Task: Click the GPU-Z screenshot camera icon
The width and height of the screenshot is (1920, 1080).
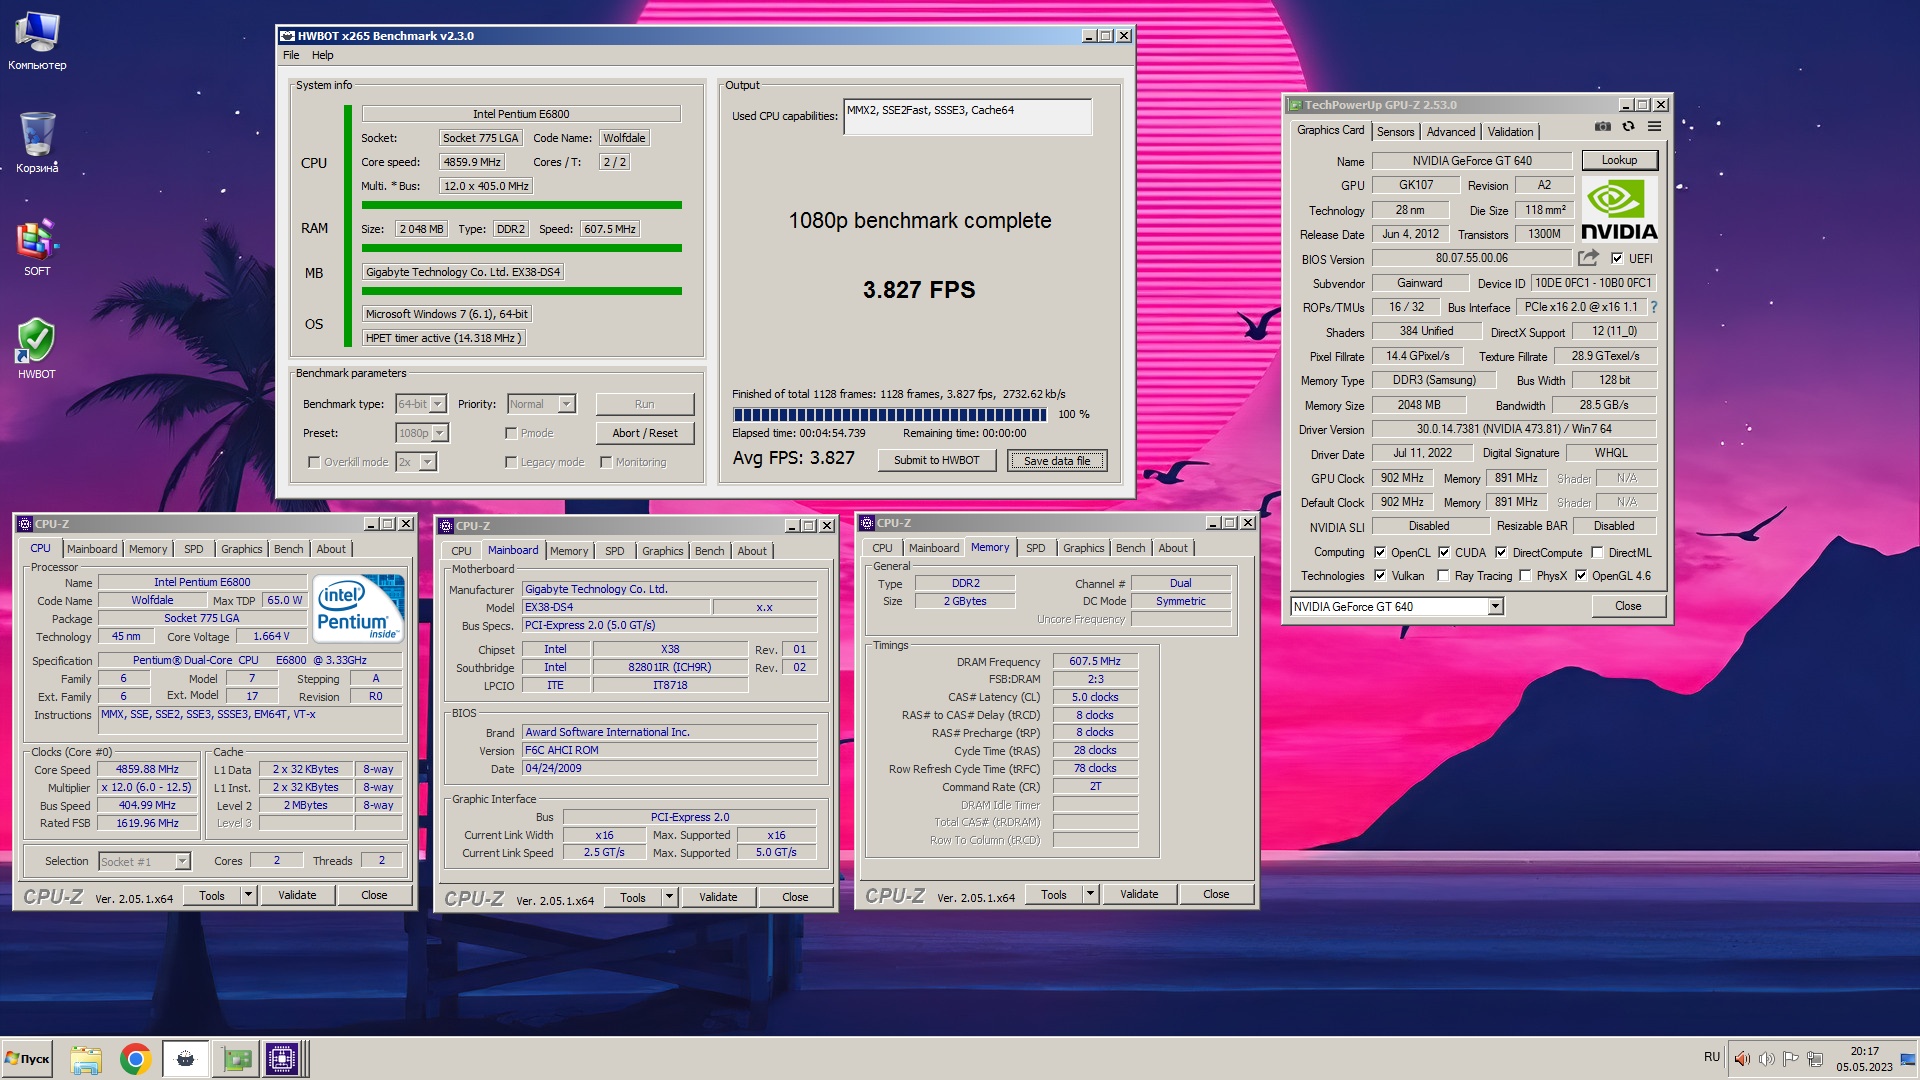Action: coord(1603,127)
